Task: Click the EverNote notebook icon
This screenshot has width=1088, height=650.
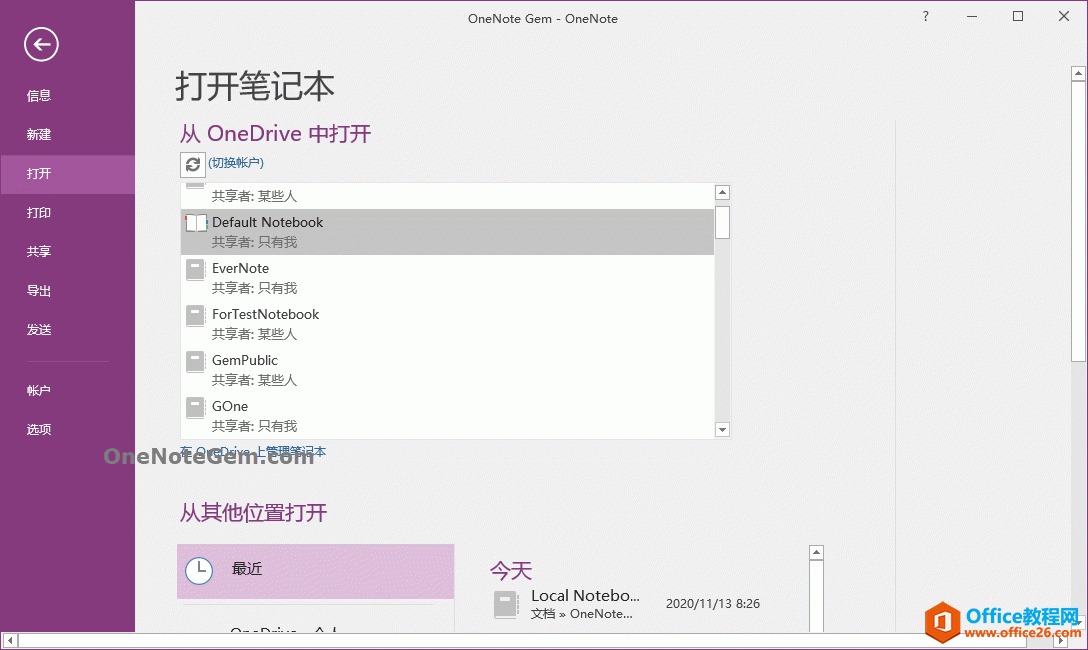Action: pyautogui.click(x=196, y=269)
